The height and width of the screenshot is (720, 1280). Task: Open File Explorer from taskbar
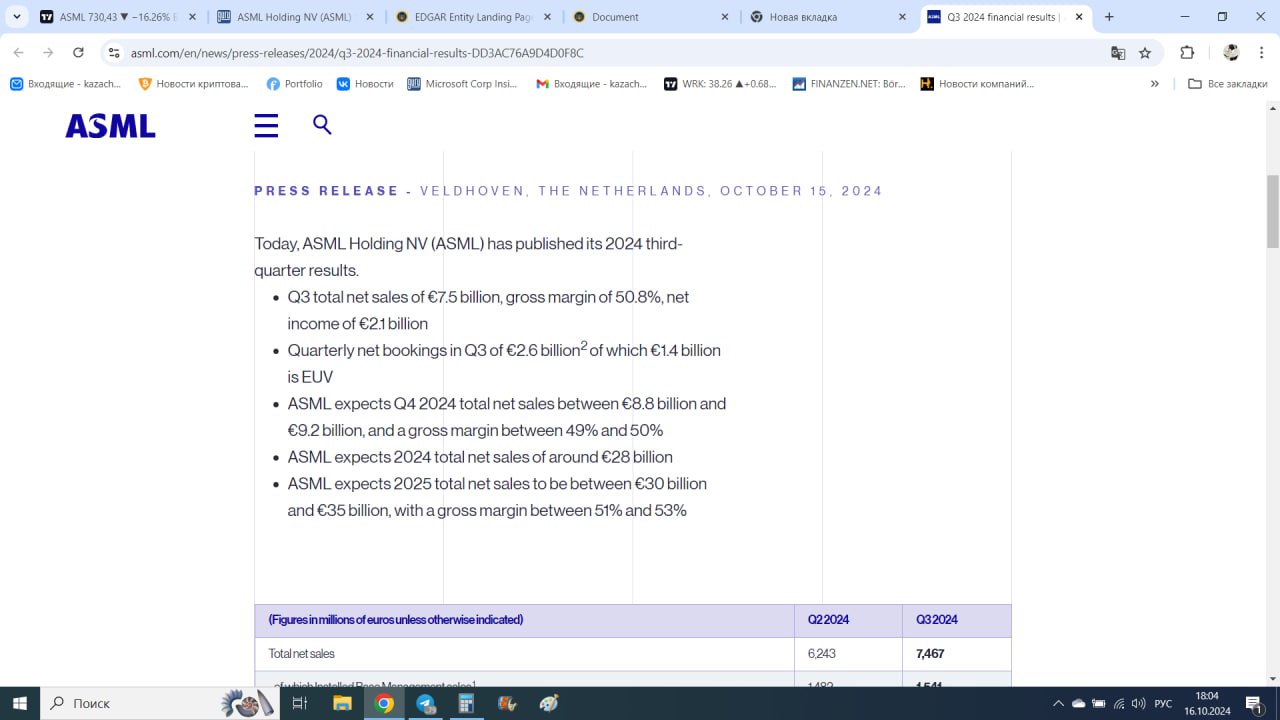click(x=342, y=704)
